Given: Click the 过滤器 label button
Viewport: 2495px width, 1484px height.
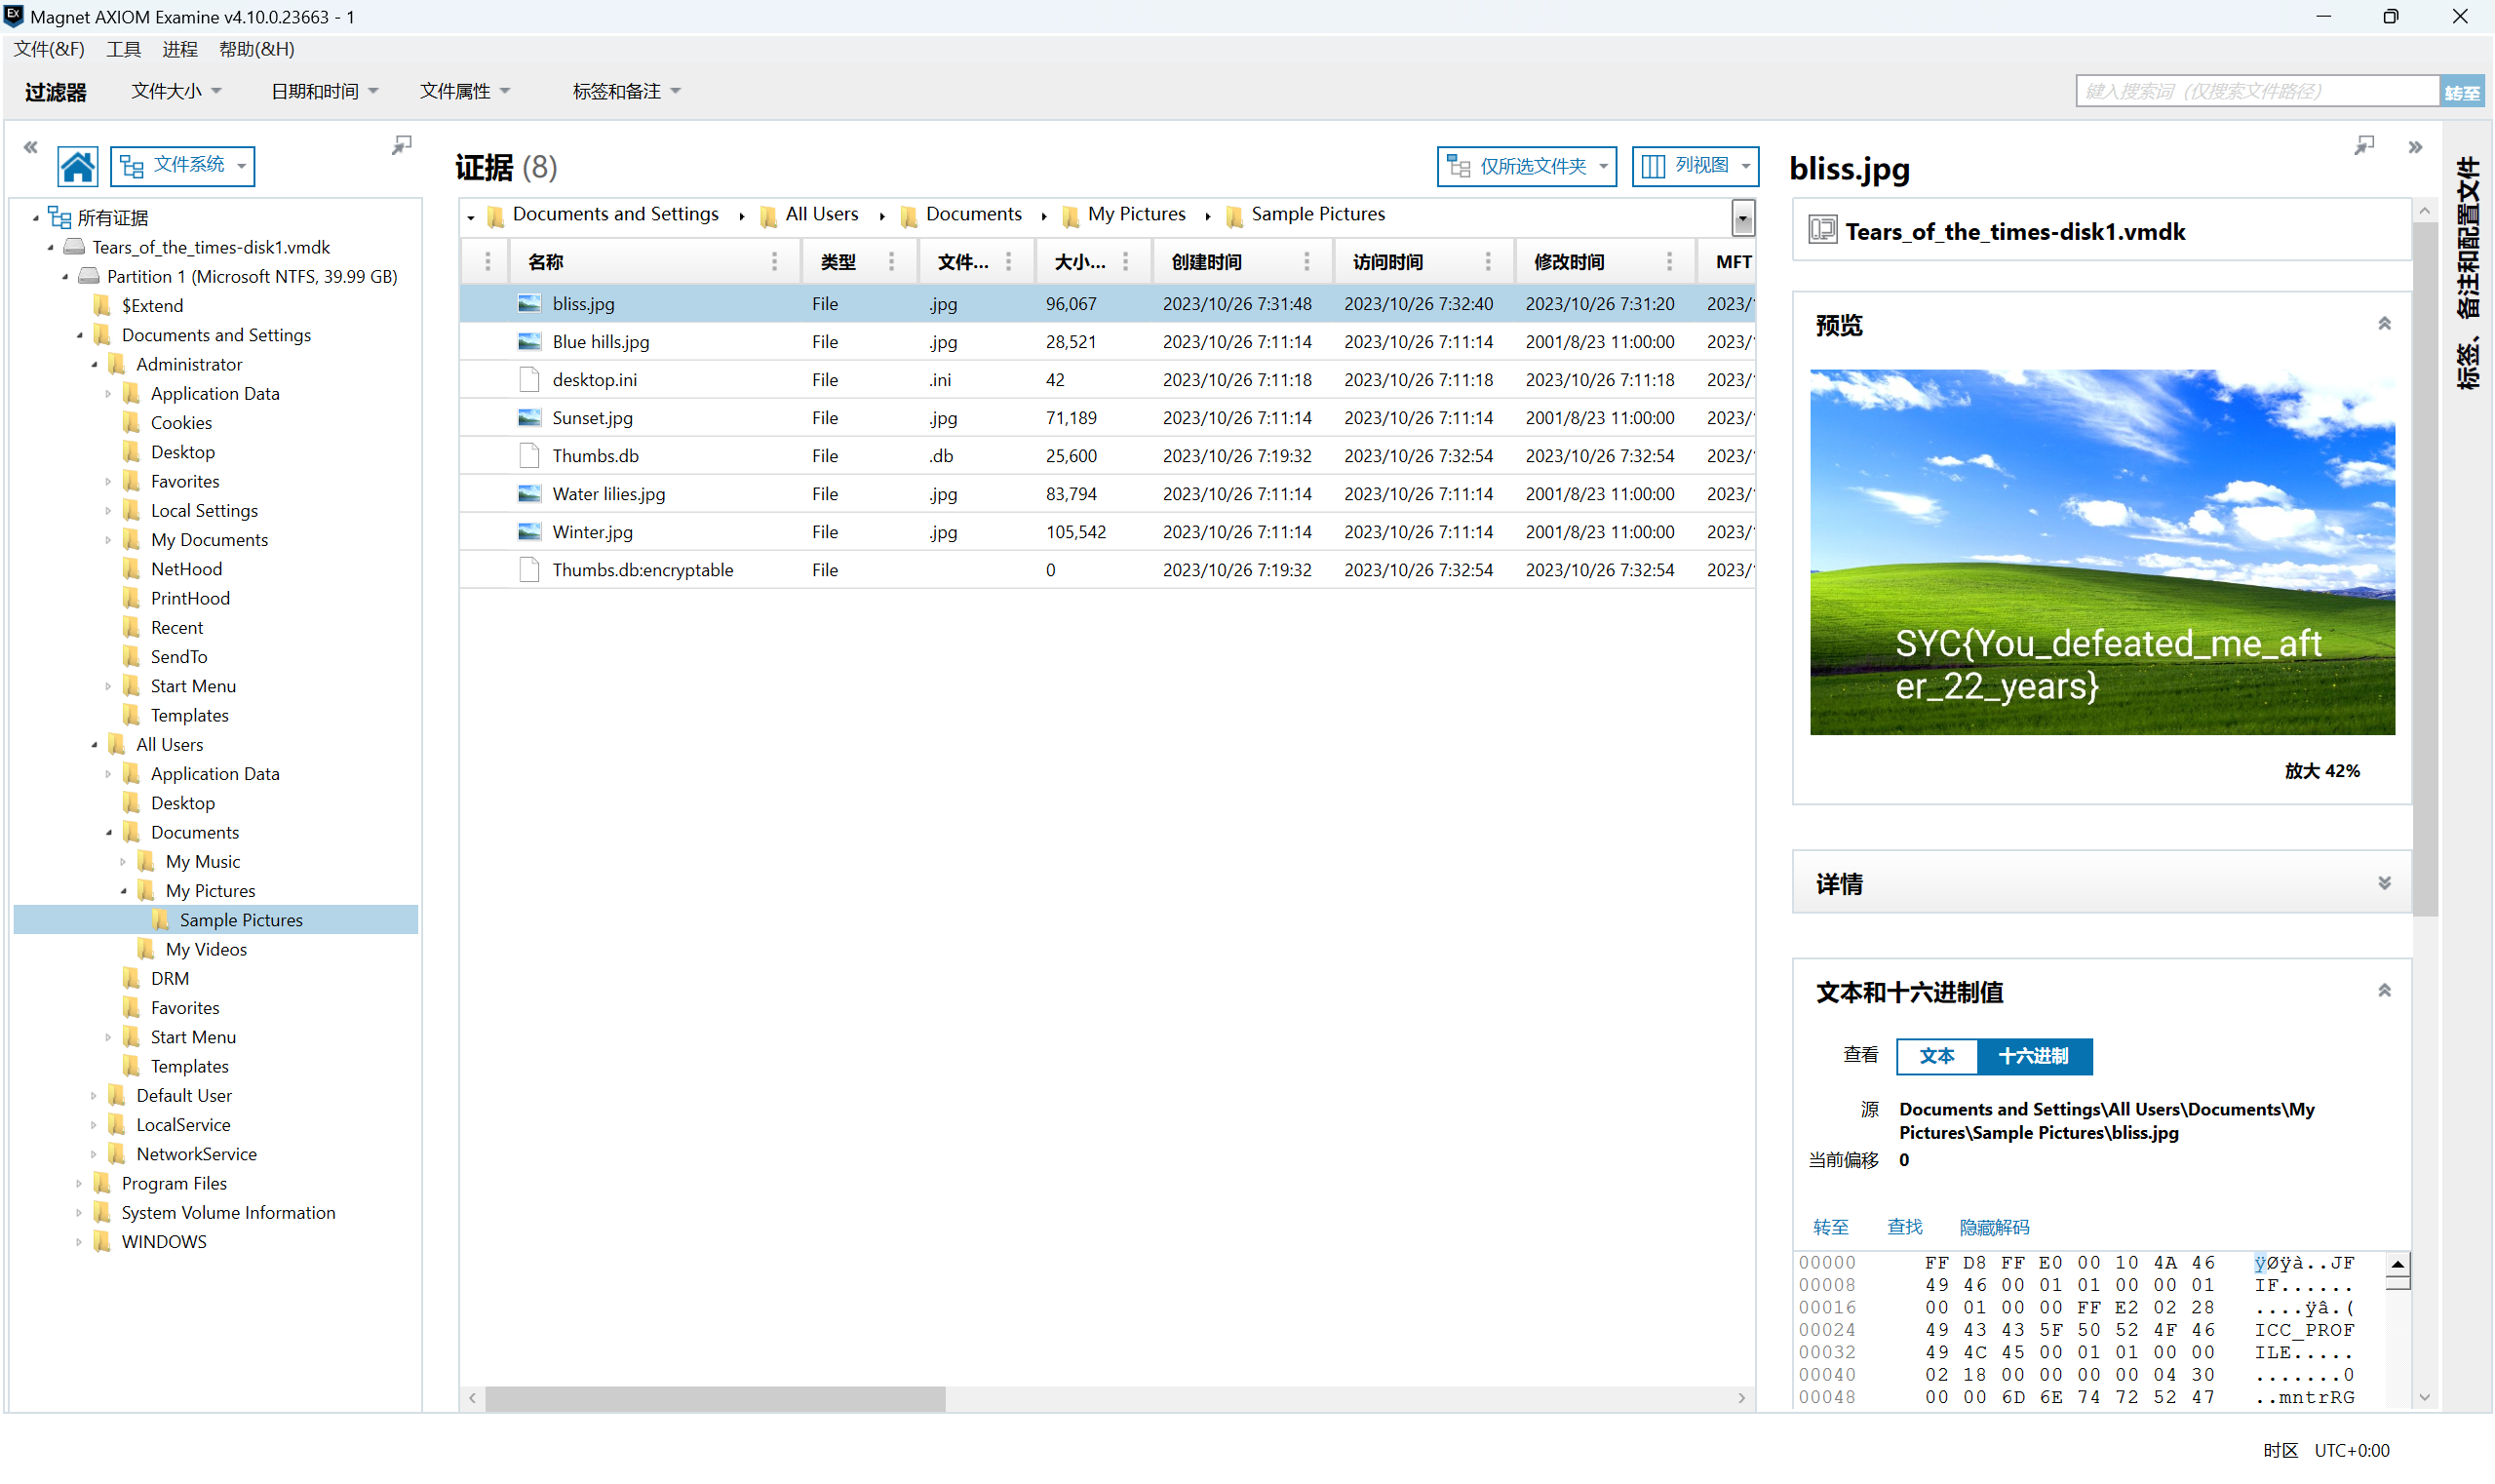Looking at the screenshot, I should point(56,92).
